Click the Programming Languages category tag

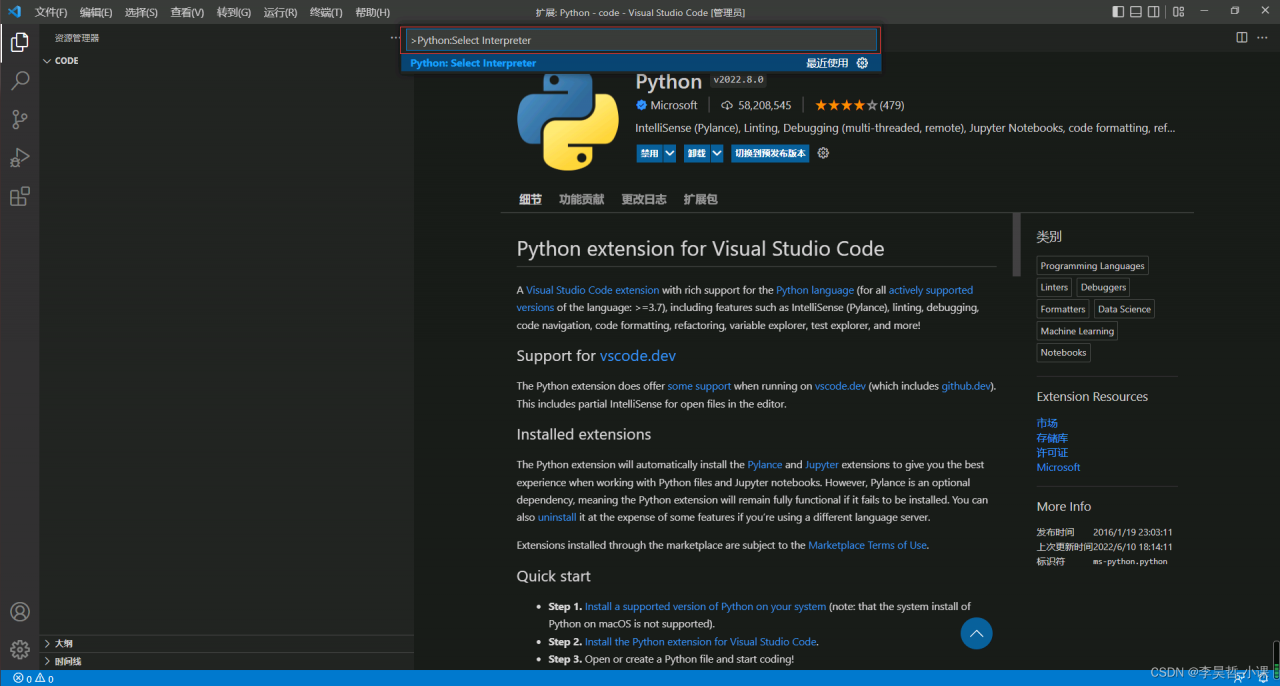click(1092, 266)
